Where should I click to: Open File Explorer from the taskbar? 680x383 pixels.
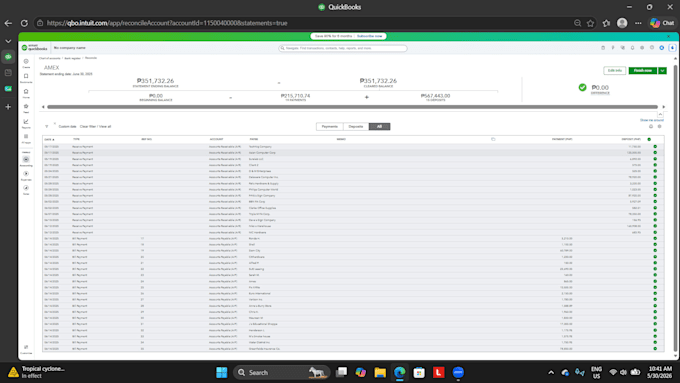[x=380, y=373]
